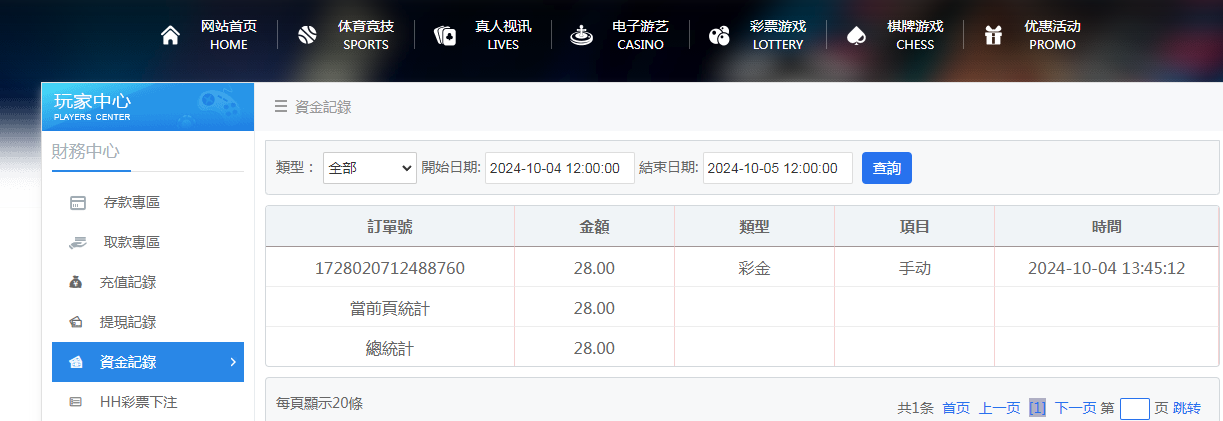The image size is (1223, 421).
Task: Open 取款專區 in the sidebar
Action: click(130, 243)
